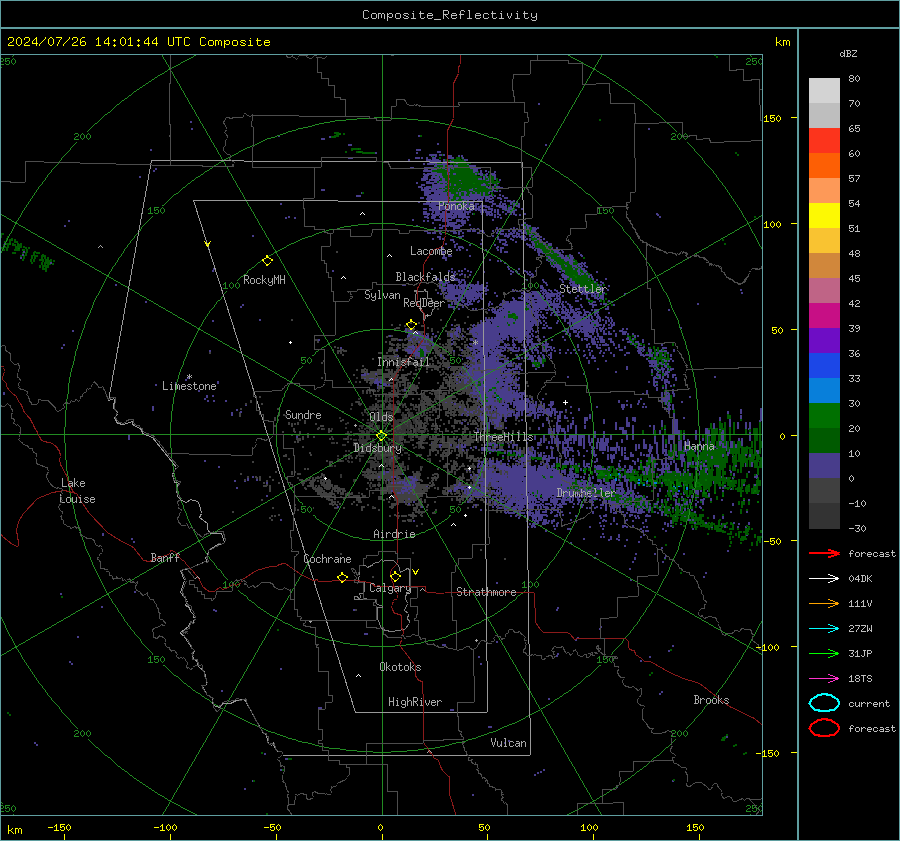Viewport: 900px width, 841px height.
Task: Click the white 04DK arrow legend icon
Action: point(824,578)
